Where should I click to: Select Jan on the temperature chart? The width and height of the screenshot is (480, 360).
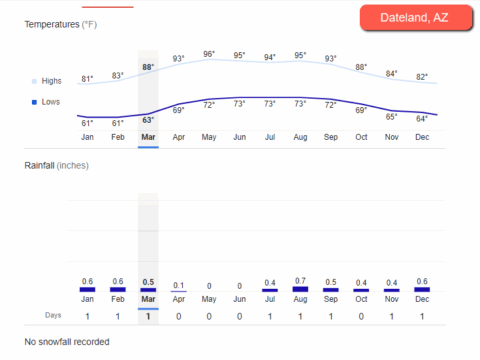coord(87,137)
